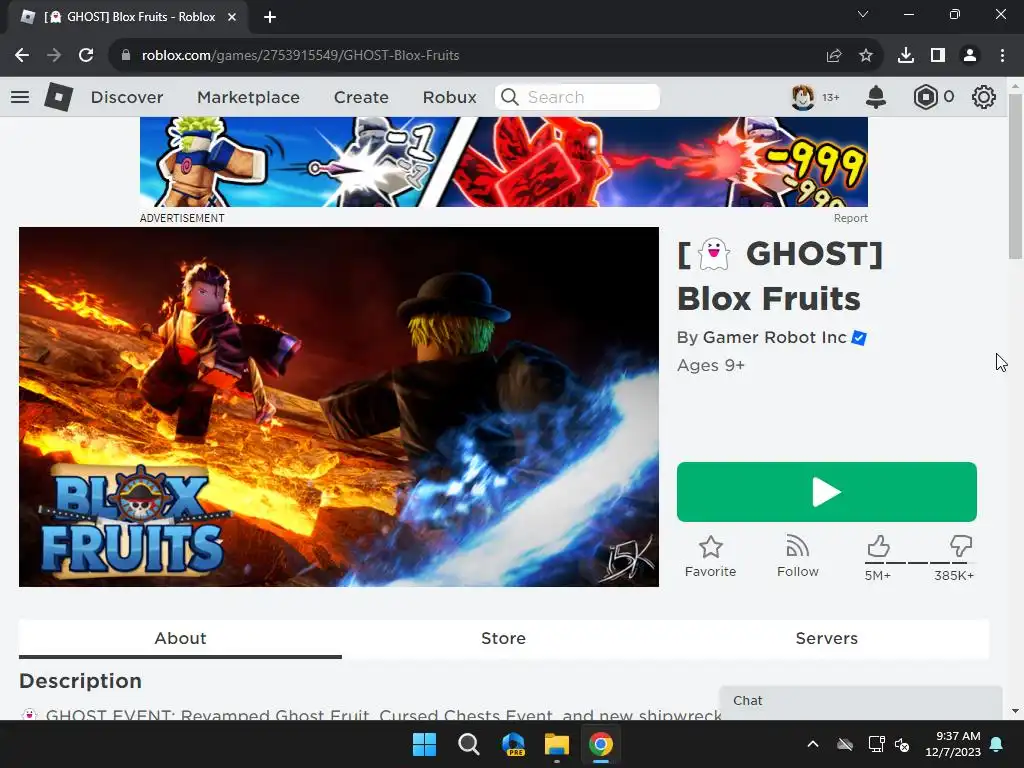The image size is (1024, 768).
Task: Click the search magnifier icon in Roblox
Action: point(509,97)
